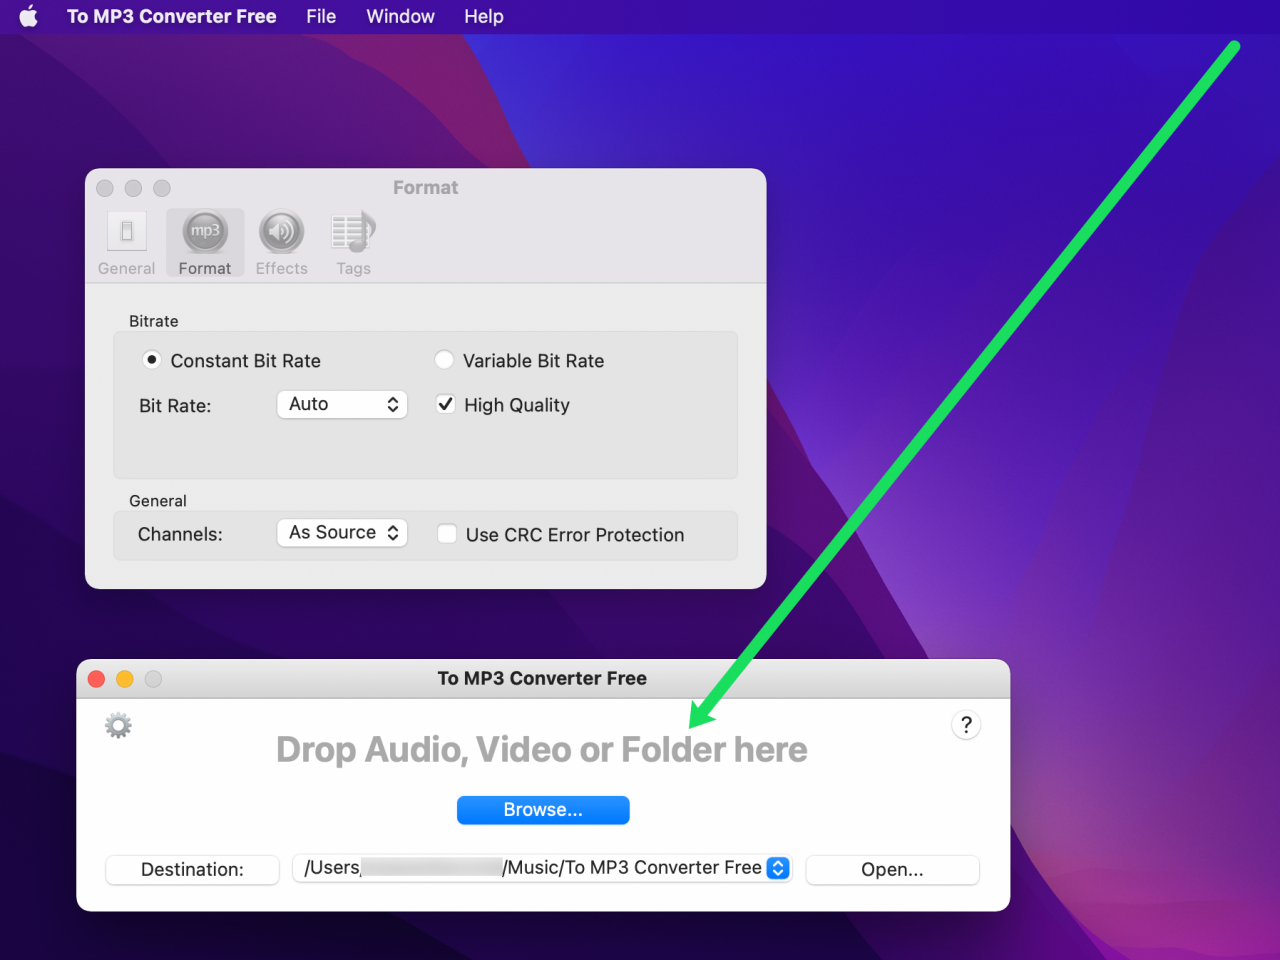The height and width of the screenshot is (960, 1280).
Task: Click the help question mark
Action: [966, 725]
